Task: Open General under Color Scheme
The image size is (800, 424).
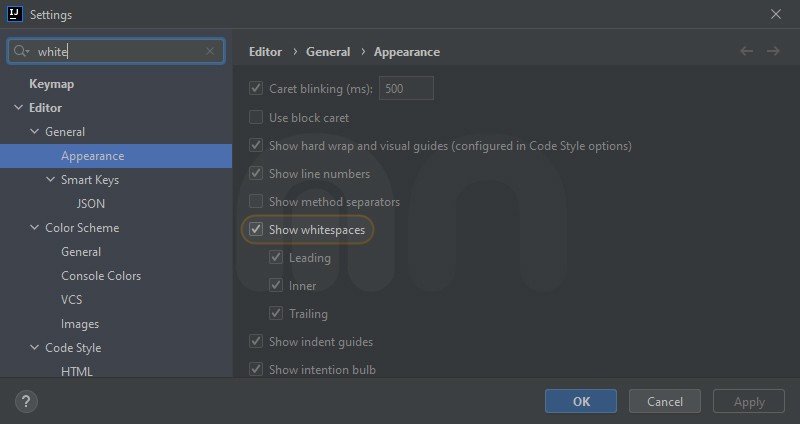Action: click(81, 252)
